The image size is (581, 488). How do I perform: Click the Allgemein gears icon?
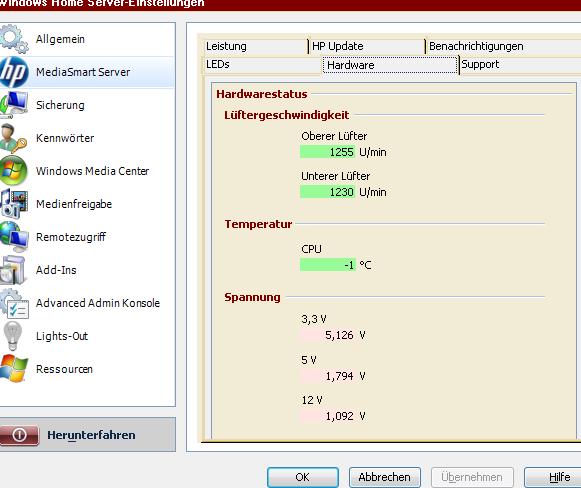coord(14,39)
